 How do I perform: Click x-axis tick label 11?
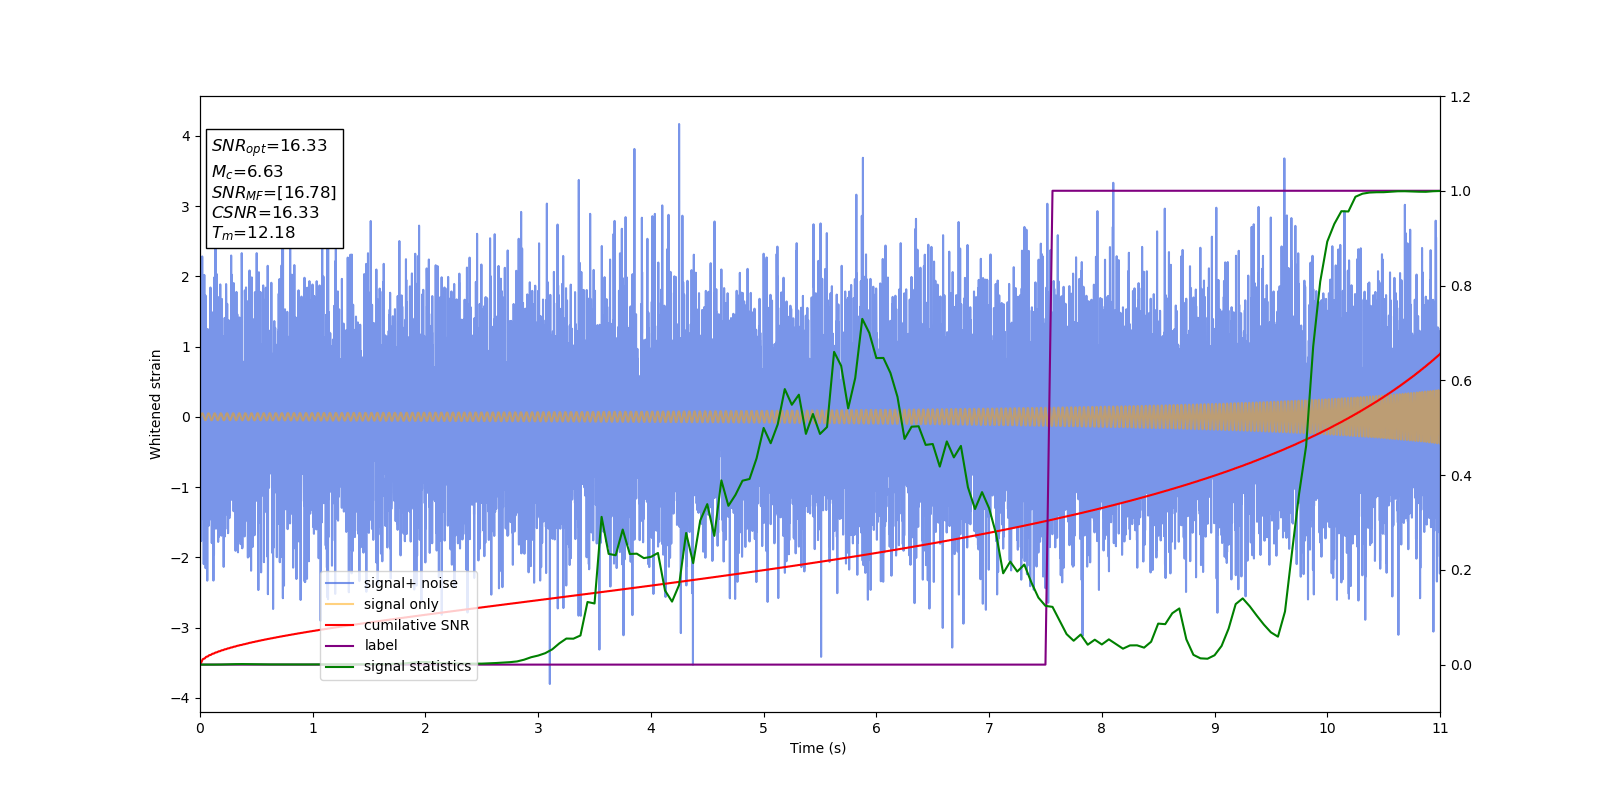[1440, 728]
